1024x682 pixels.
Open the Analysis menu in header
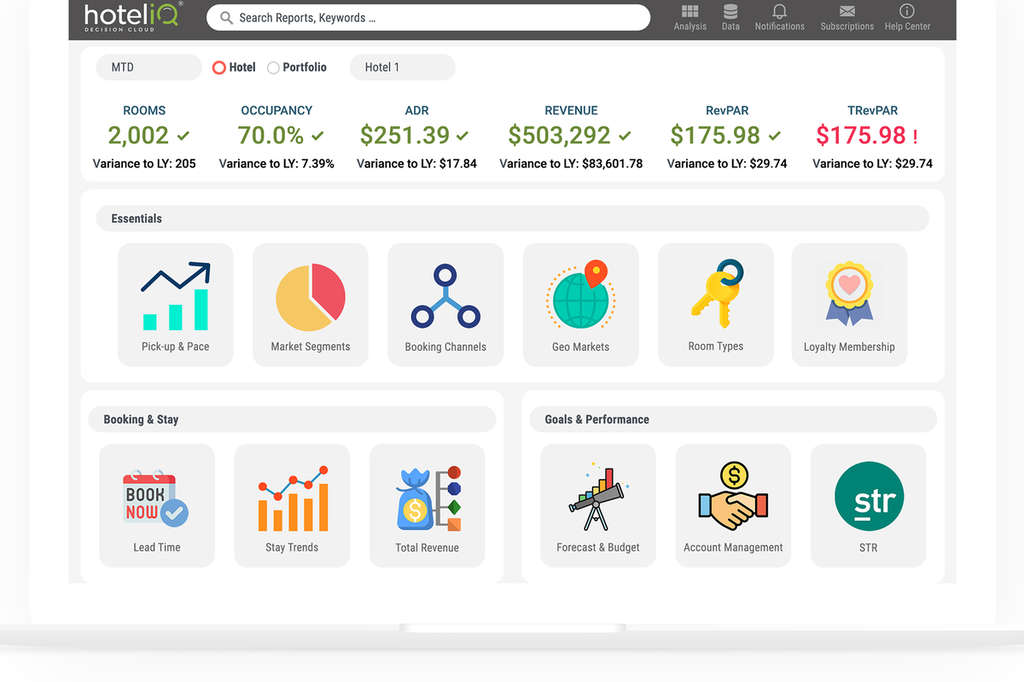click(690, 17)
